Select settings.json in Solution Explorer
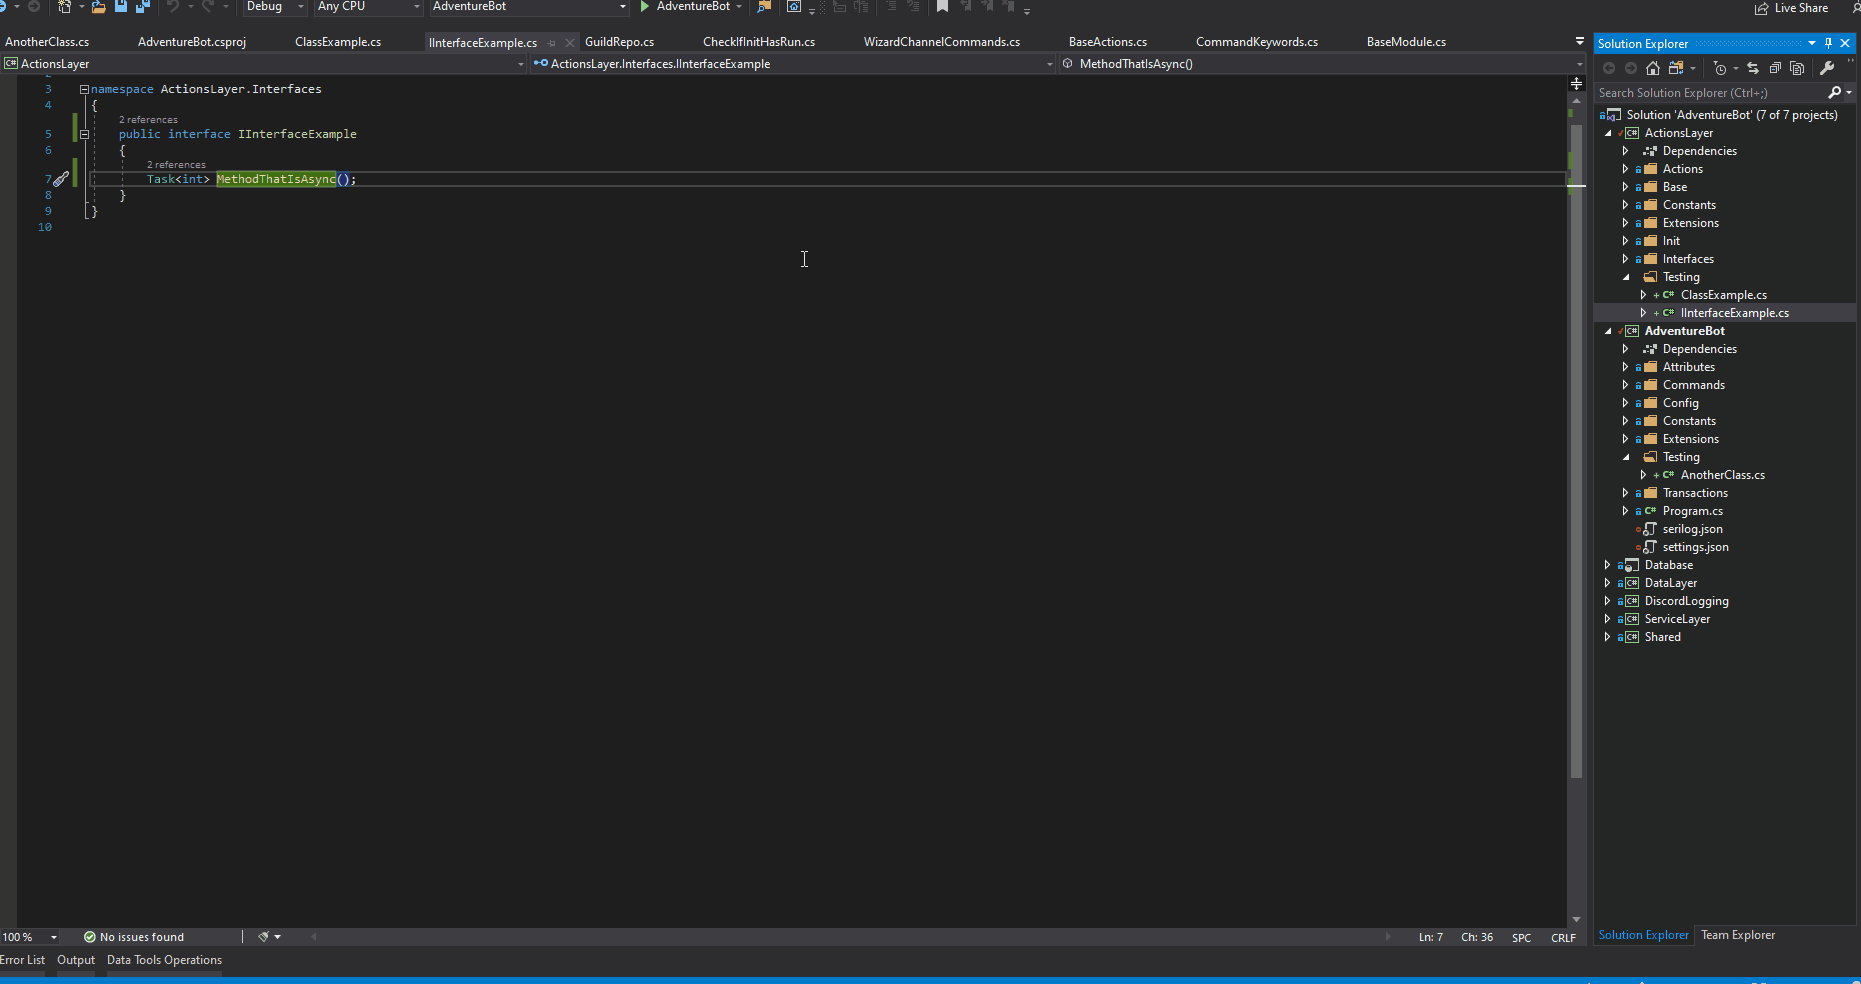Viewport: 1861px width, 984px height. coord(1695,547)
